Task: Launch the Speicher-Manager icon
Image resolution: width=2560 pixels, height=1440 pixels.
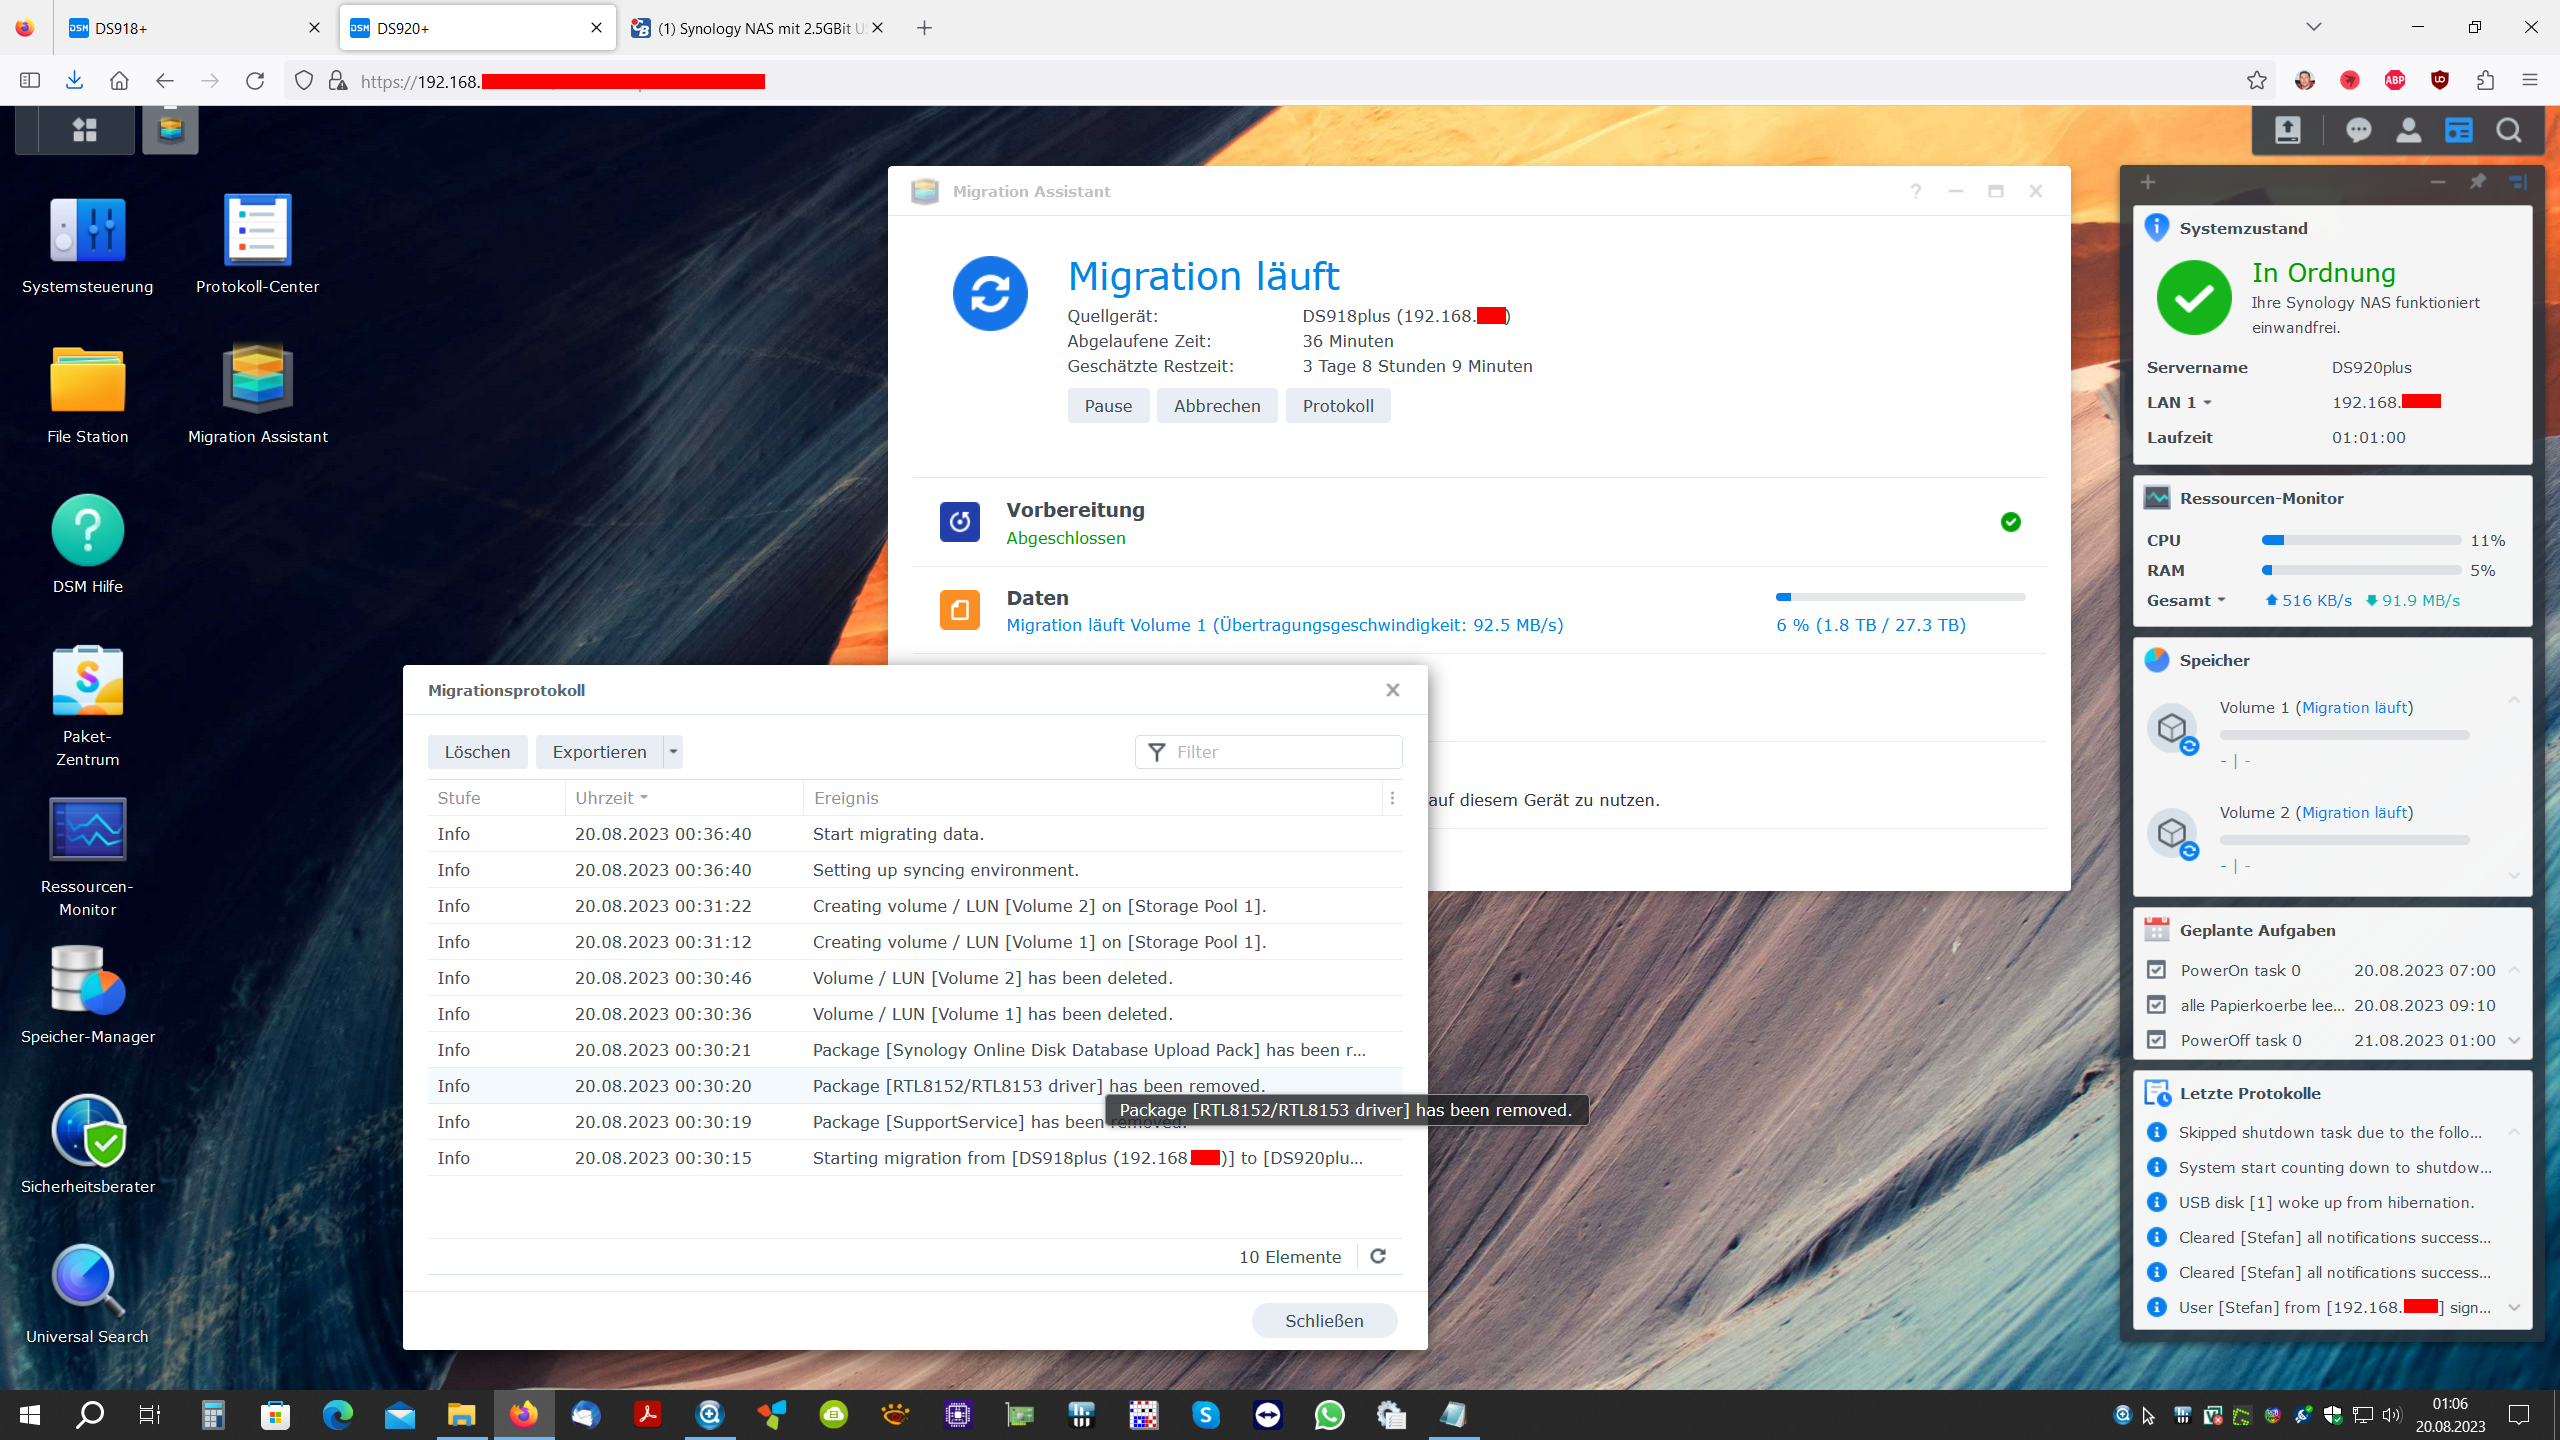Action: point(87,981)
